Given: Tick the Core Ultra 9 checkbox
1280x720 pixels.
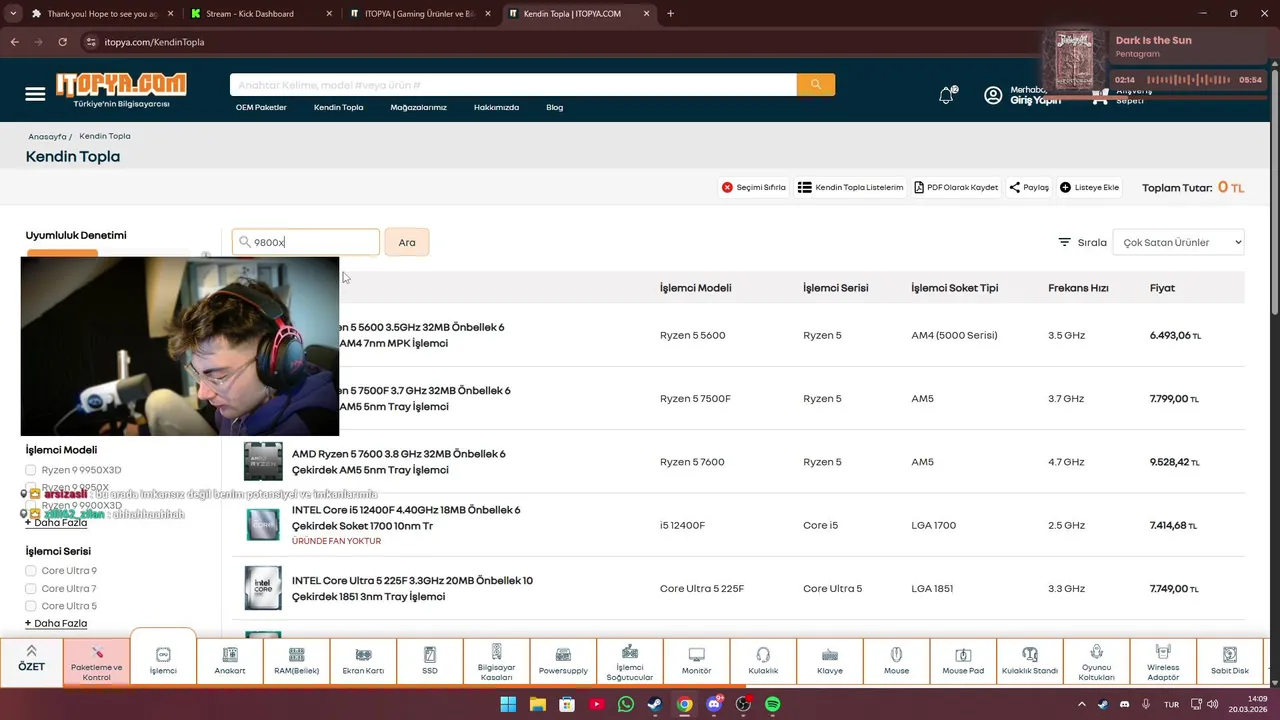Looking at the screenshot, I should [31, 571].
